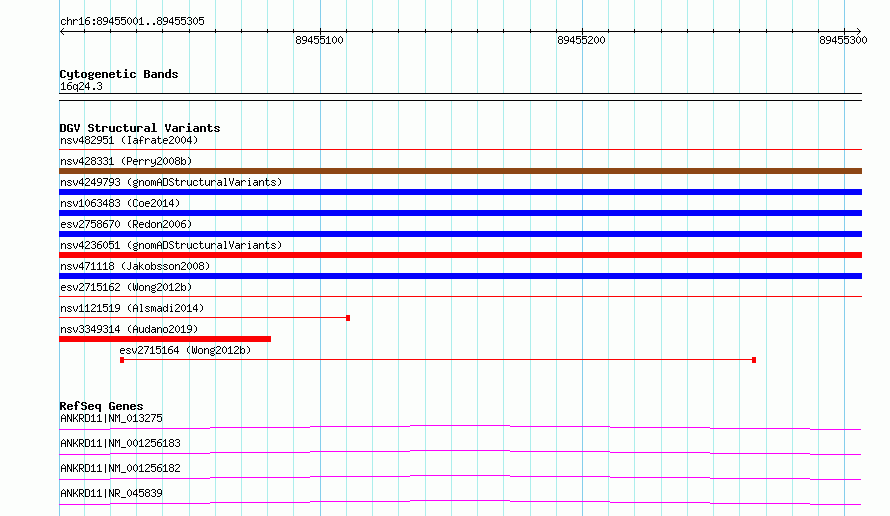Click the chr16:89455001..89455305 region label
This screenshot has height=516, width=890.
coord(132,22)
